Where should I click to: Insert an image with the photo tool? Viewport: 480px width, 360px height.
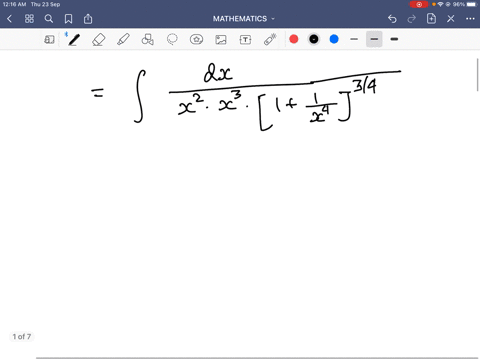tap(221, 39)
